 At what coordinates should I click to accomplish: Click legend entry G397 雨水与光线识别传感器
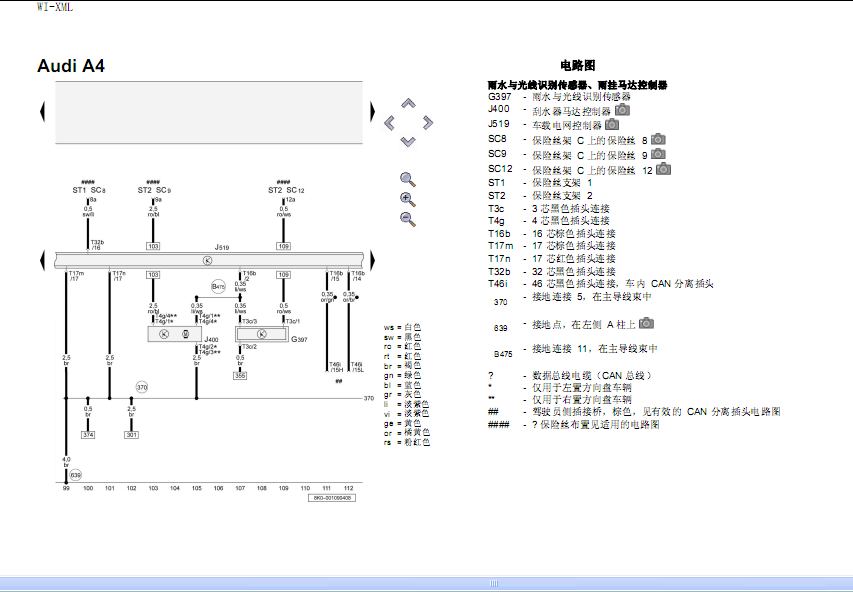[x=559, y=96]
